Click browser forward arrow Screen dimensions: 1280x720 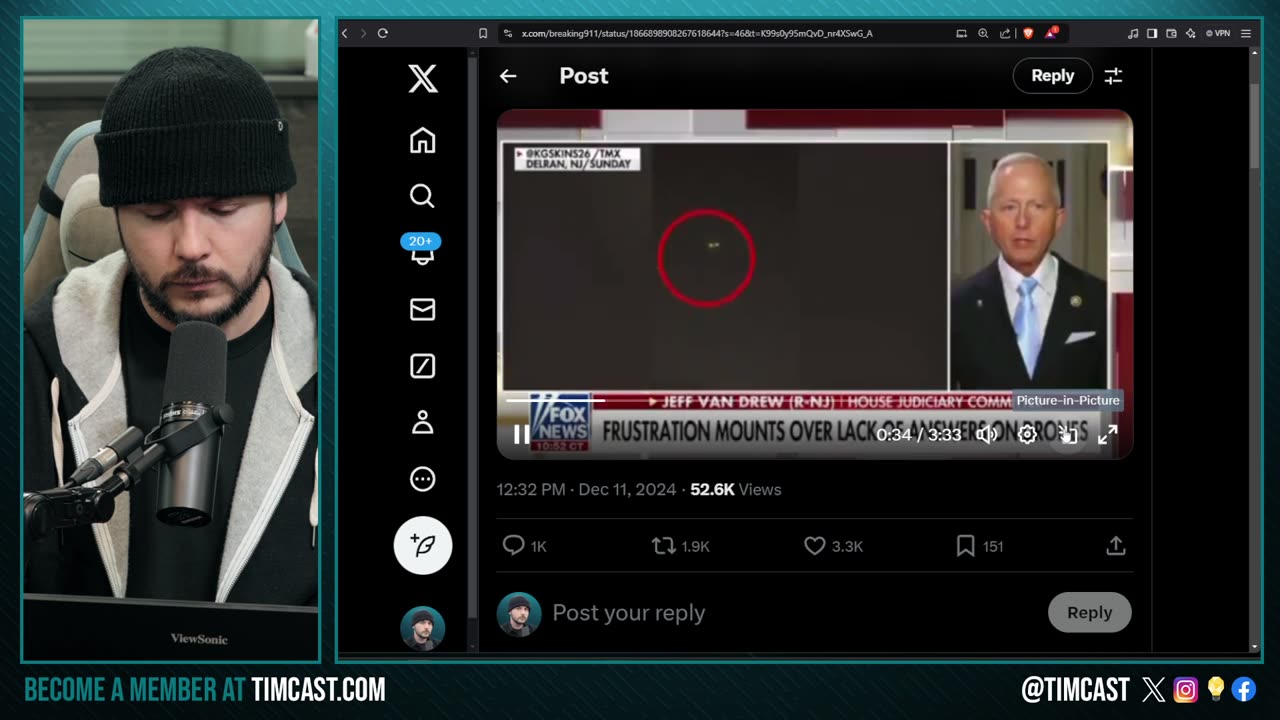(x=363, y=33)
